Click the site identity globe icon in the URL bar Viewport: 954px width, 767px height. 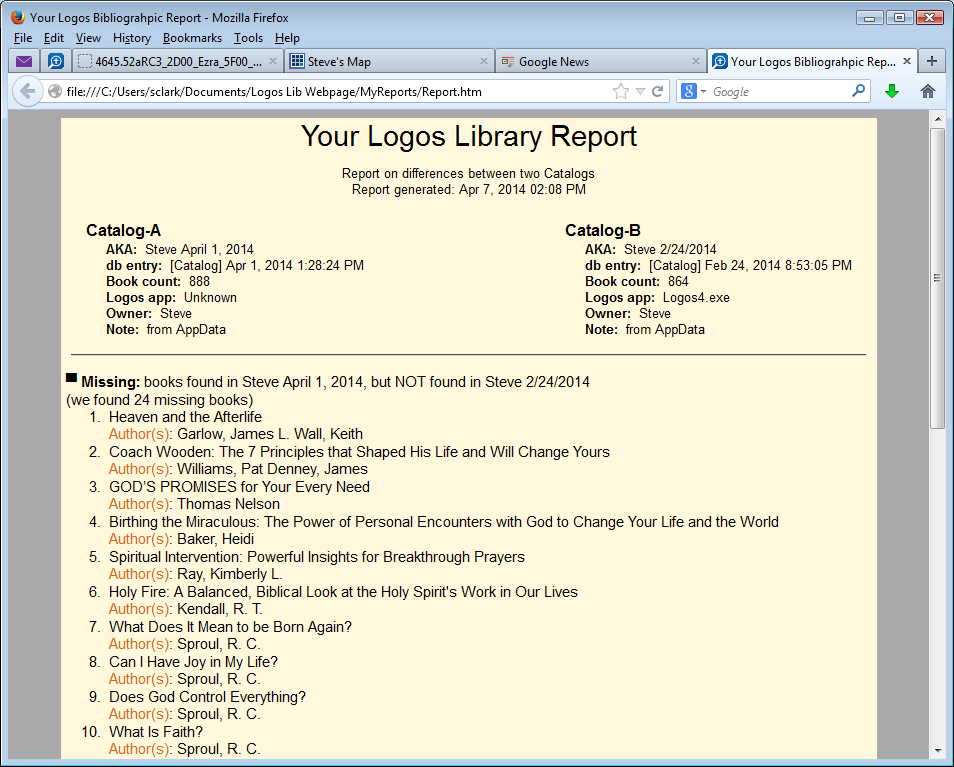point(55,91)
